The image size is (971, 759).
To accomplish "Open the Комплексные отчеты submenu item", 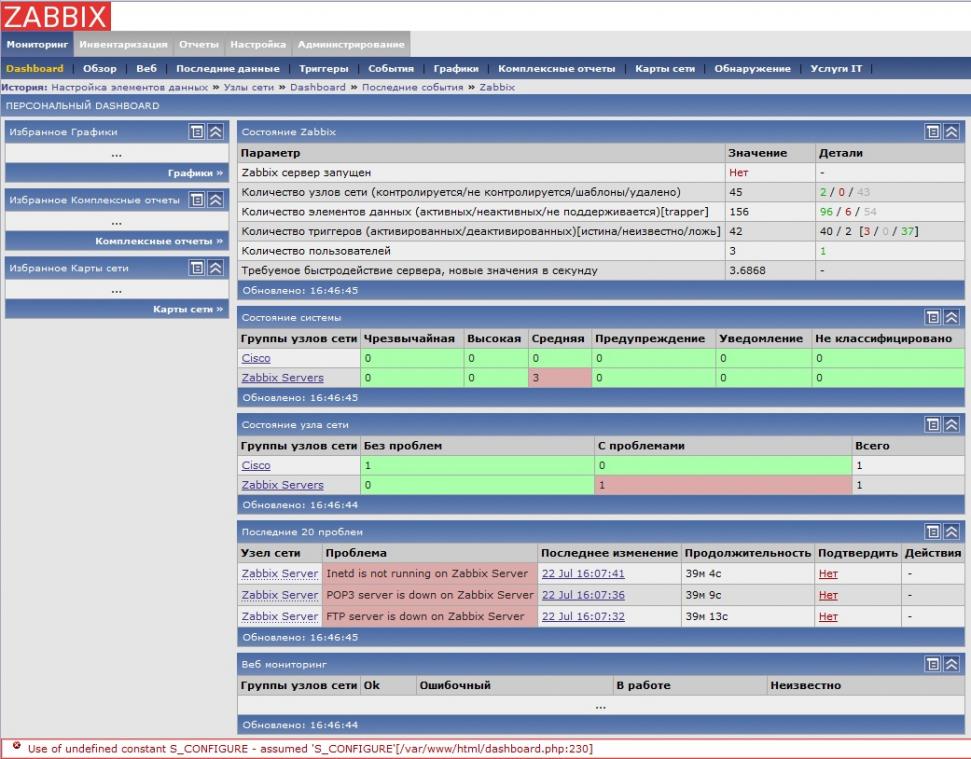I will (x=557, y=69).
